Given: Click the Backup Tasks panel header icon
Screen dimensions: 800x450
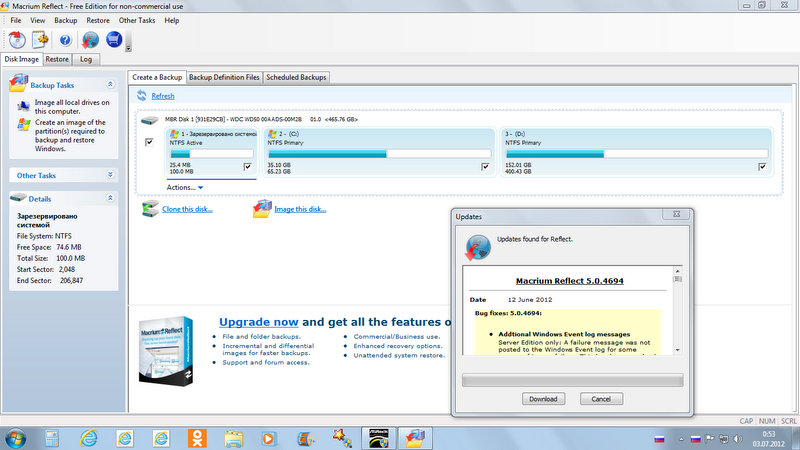Looking at the screenshot, I should point(18,83).
